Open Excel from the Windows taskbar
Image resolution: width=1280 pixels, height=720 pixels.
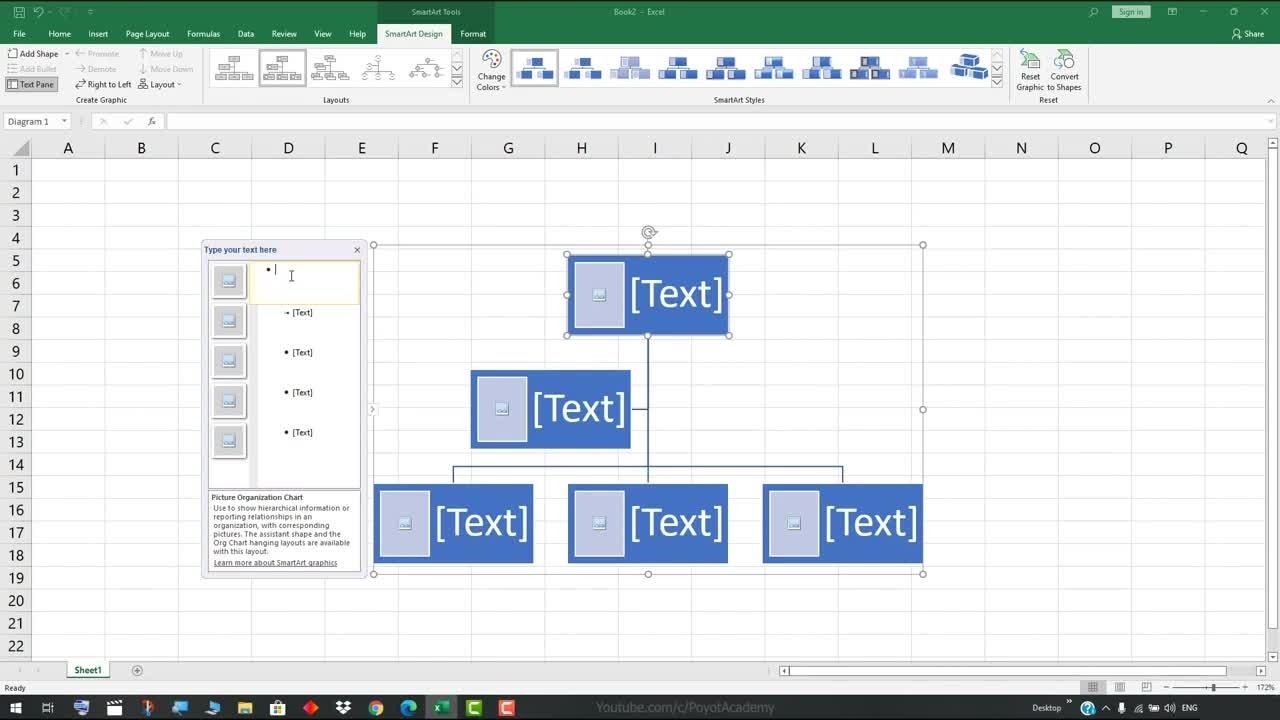440,708
